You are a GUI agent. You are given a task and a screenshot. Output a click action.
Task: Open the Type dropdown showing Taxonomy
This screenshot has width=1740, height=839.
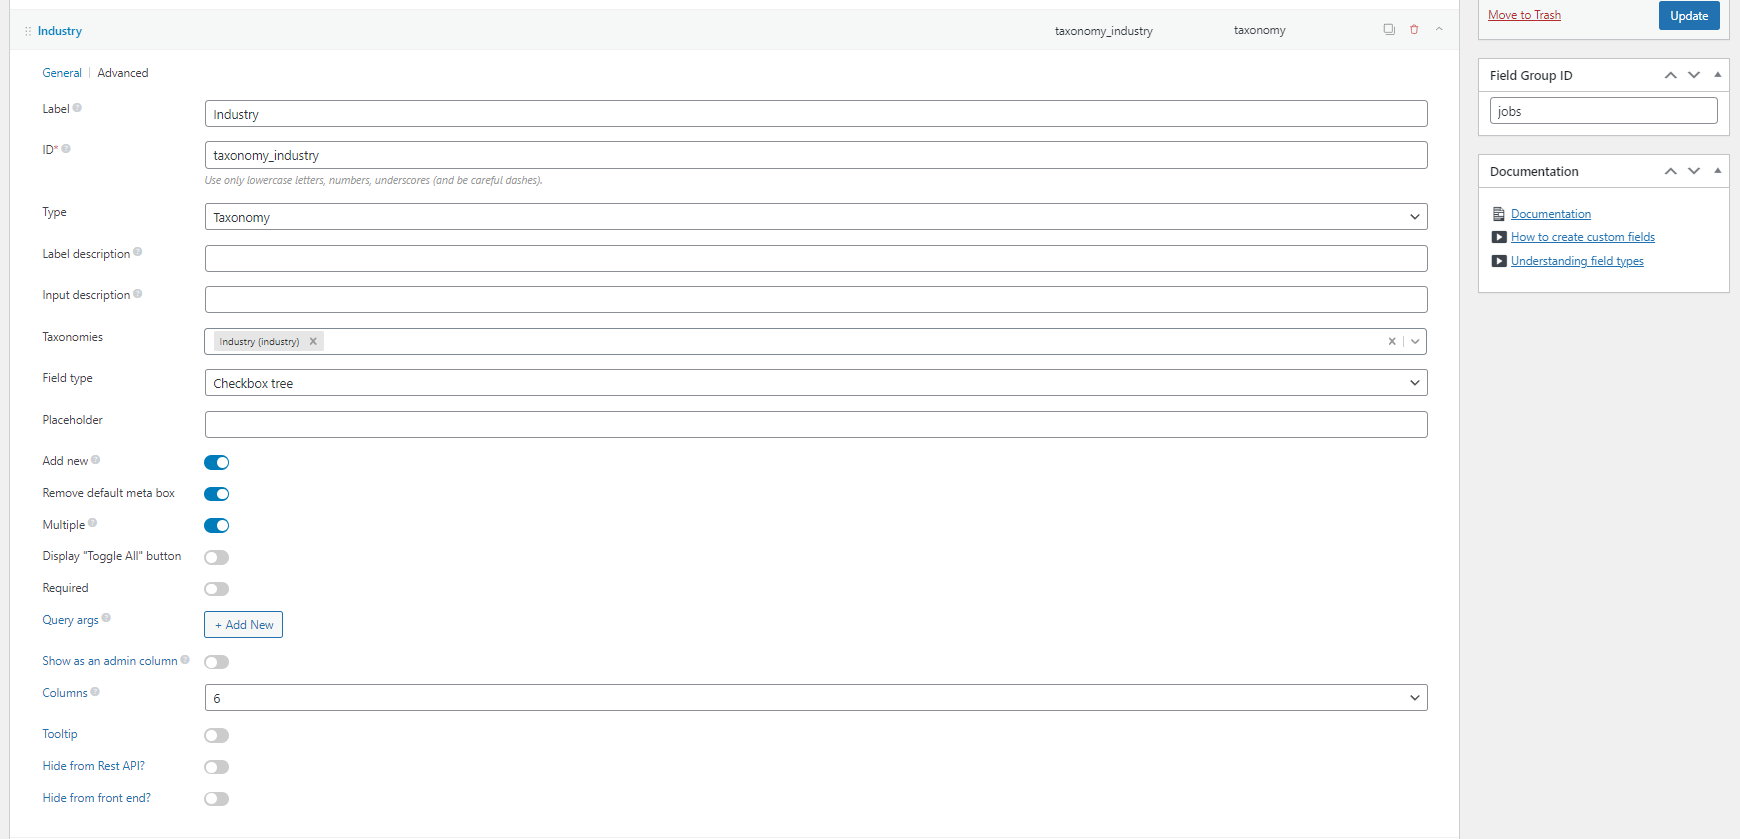point(816,217)
